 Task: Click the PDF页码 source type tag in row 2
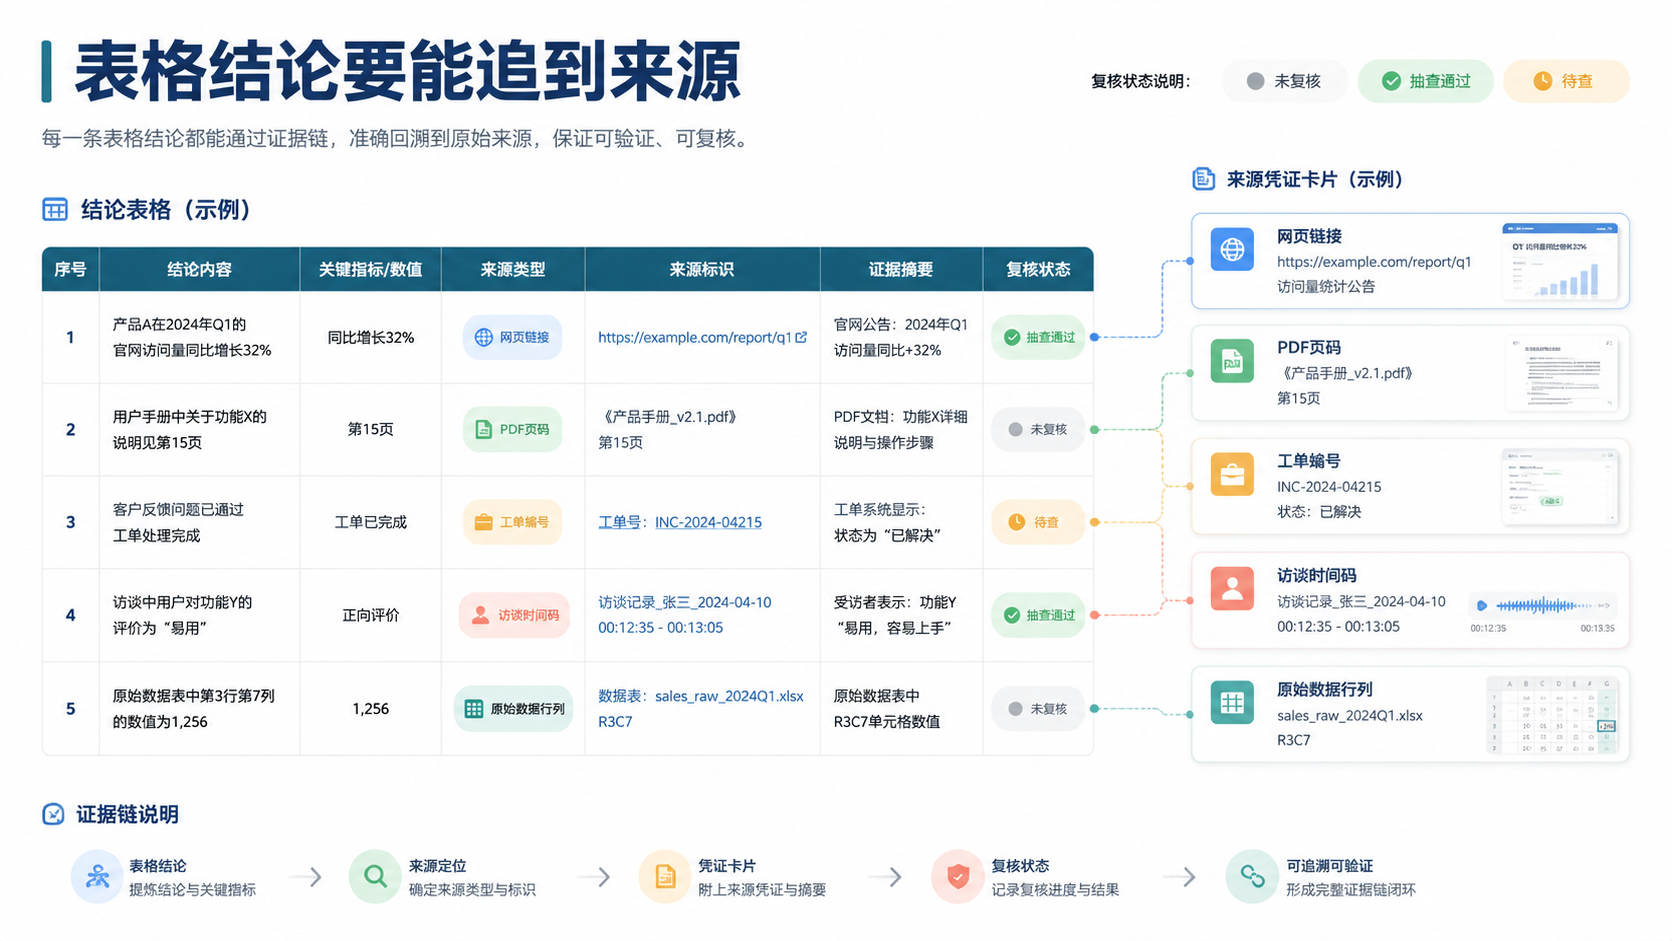tap(512, 429)
